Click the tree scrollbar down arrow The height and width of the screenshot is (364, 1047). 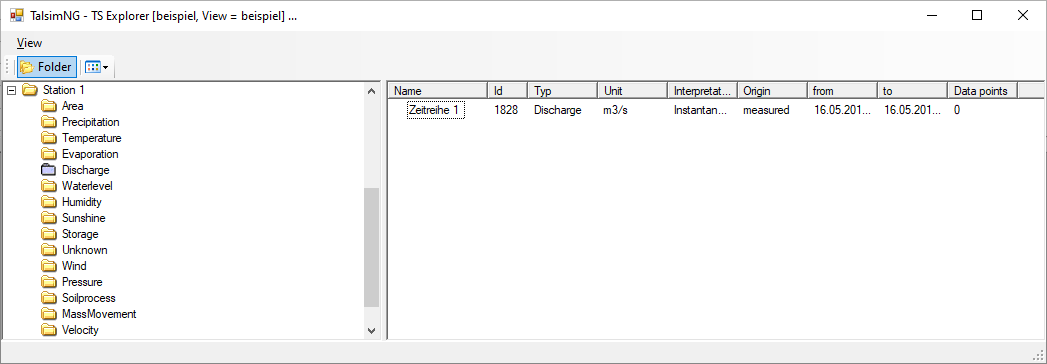pos(372,330)
